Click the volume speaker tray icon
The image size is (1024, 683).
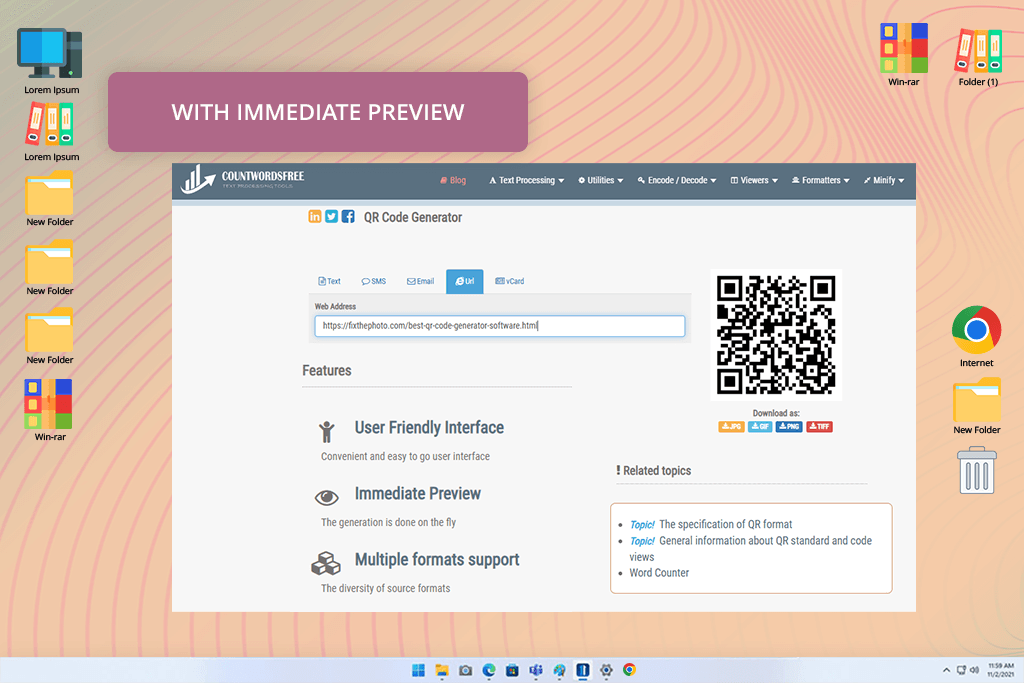coord(974,670)
